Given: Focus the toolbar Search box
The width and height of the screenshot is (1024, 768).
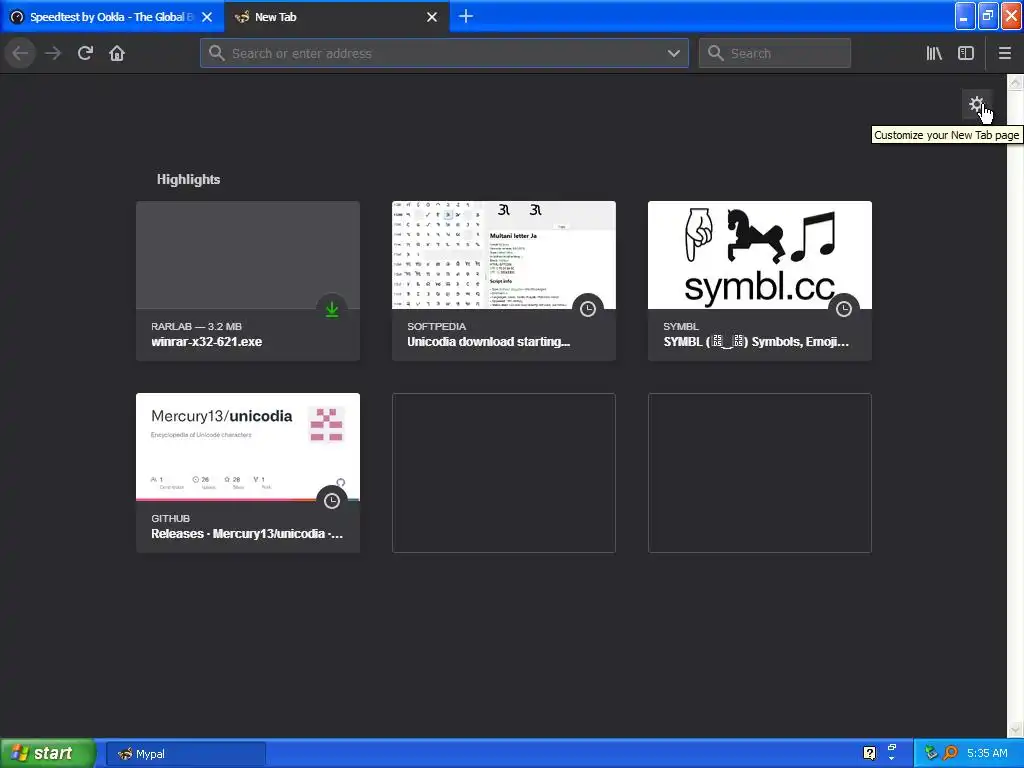Looking at the screenshot, I should point(775,53).
